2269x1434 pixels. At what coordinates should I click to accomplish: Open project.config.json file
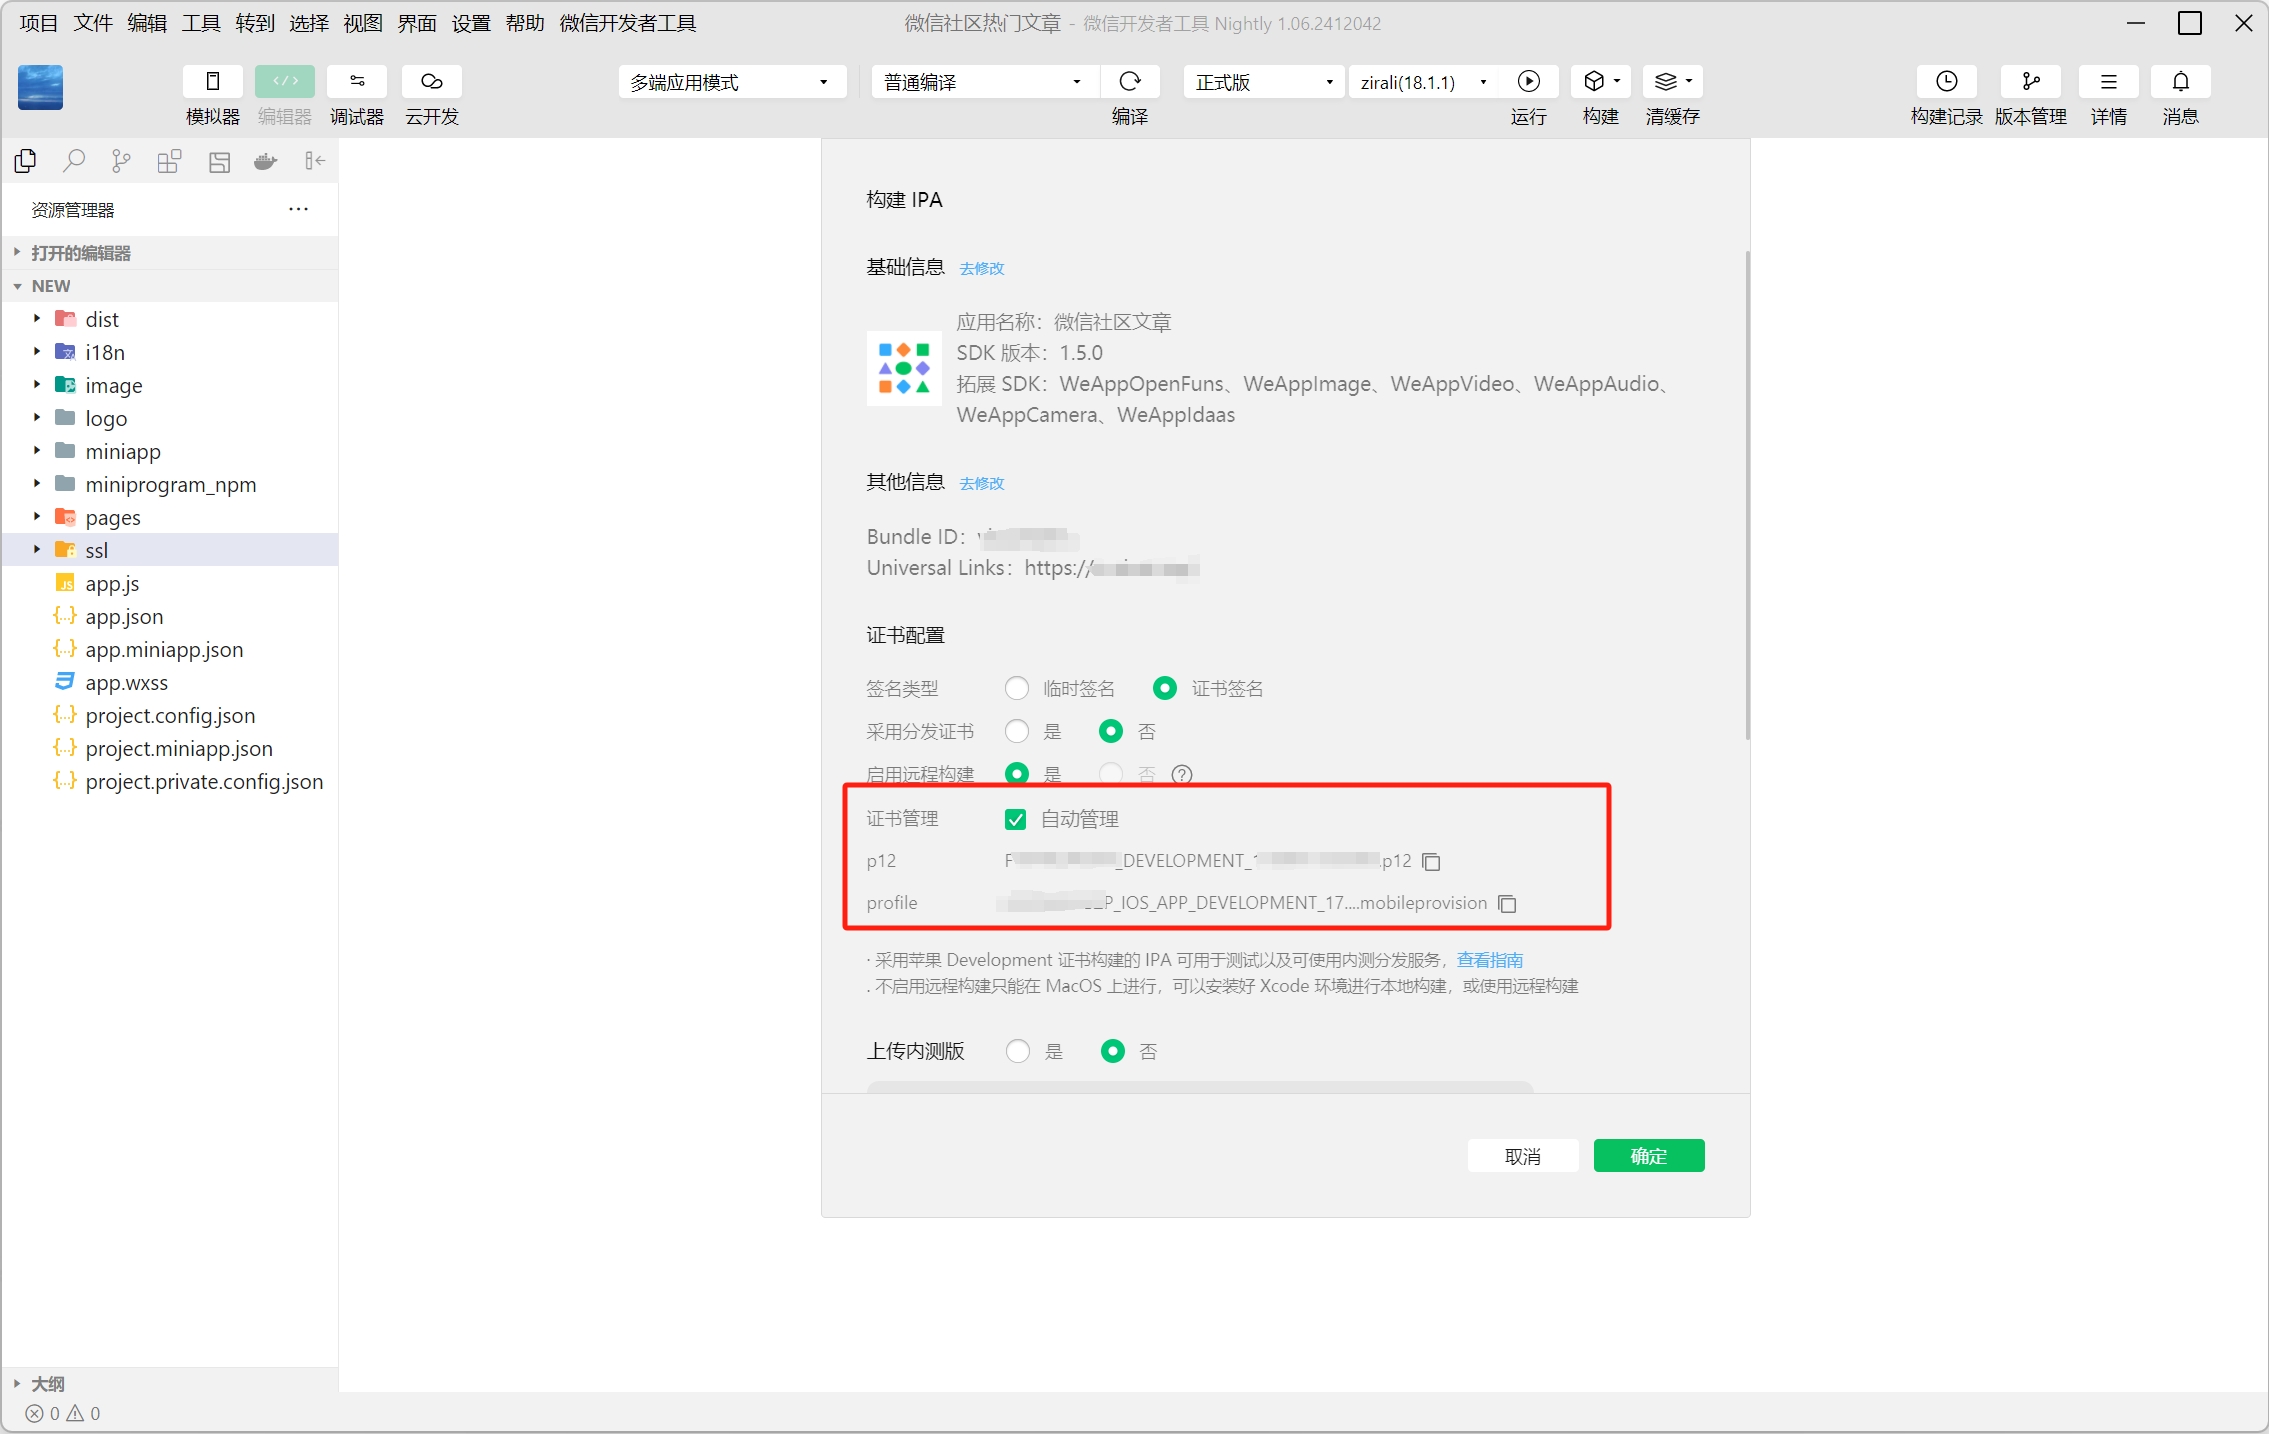point(170,715)
